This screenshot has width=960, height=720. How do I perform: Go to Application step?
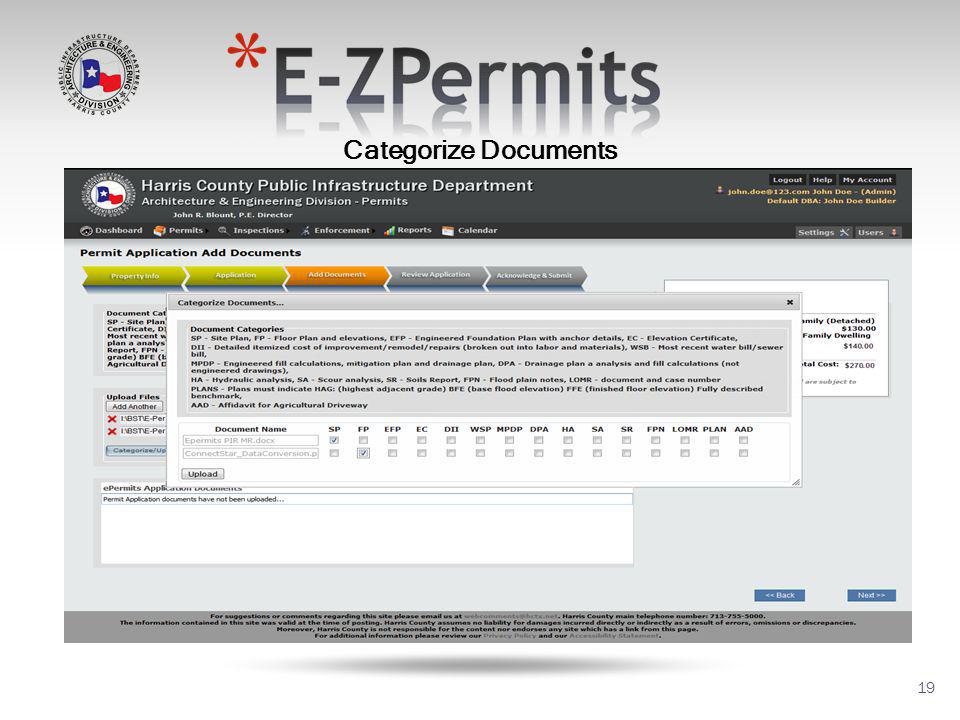pyautogui.click(x=236, y=276)
